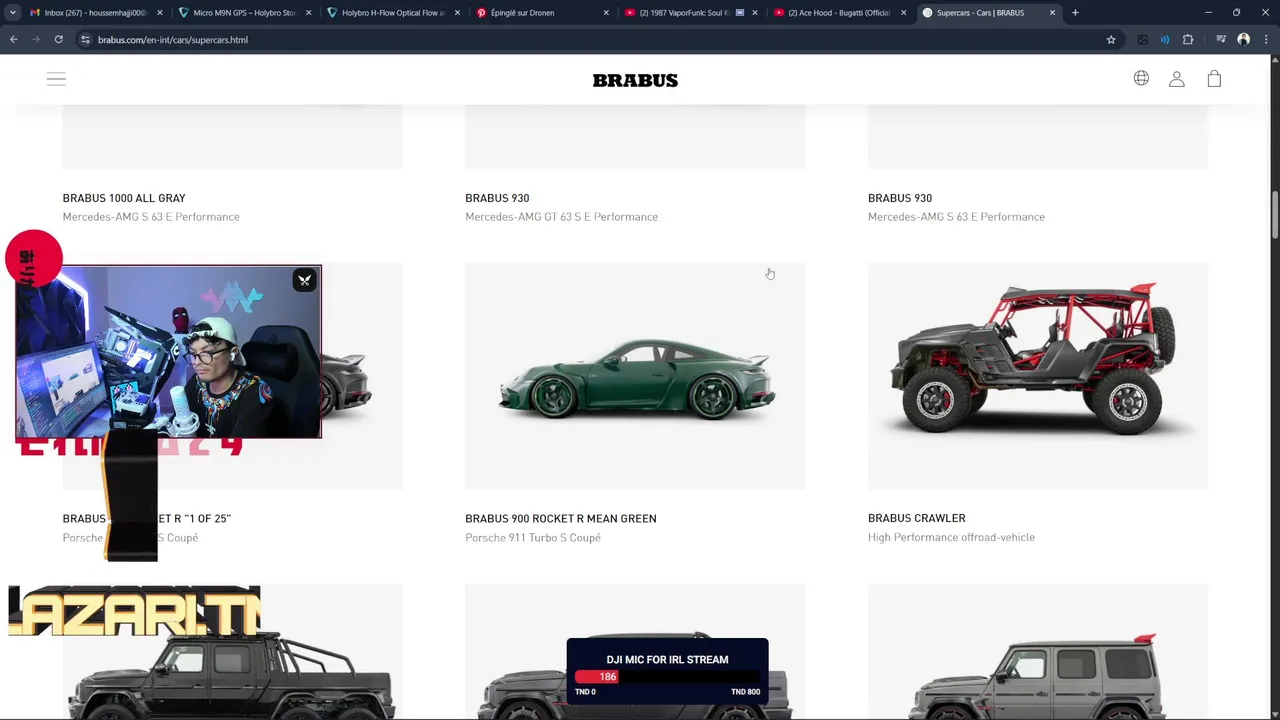Open BRABUS 930 AMG S 63 listing
This screenshot has height=720, width=1280.
coord(900,198)
